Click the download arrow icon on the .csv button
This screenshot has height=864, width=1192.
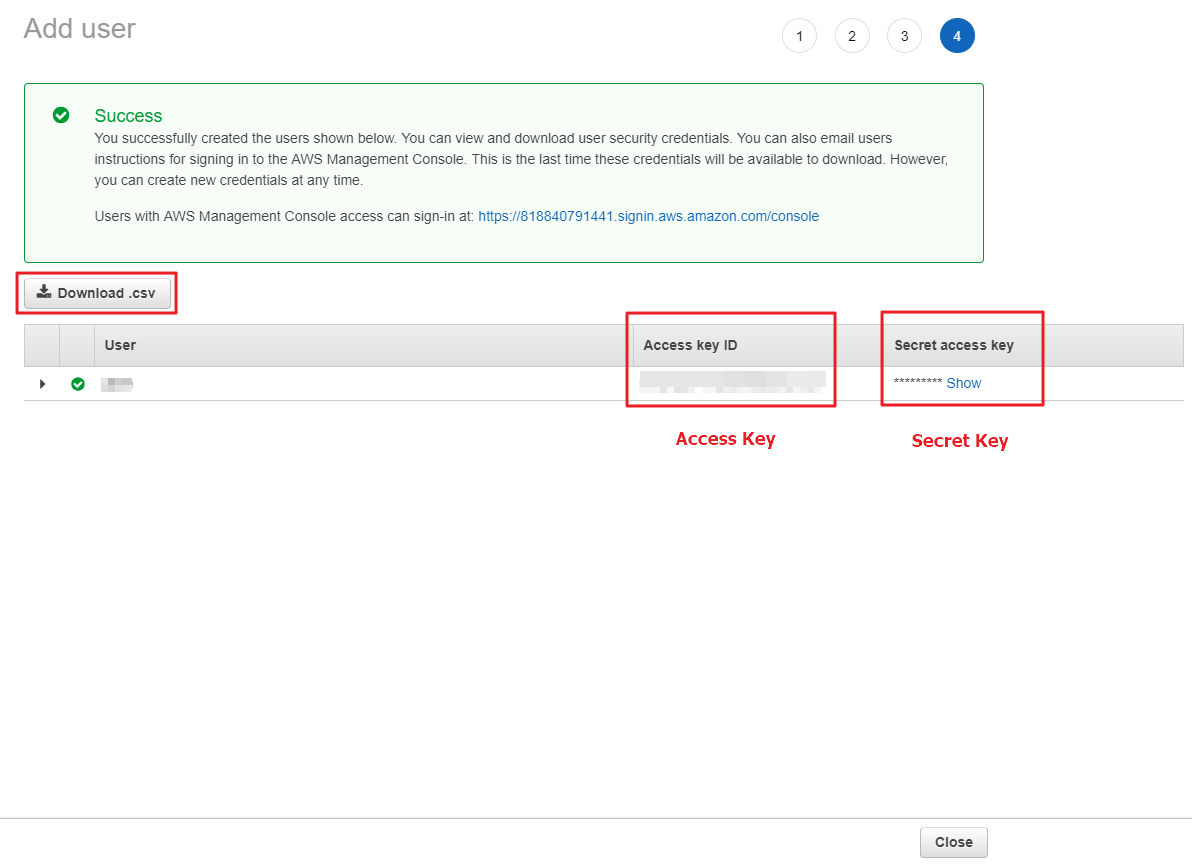43,292
